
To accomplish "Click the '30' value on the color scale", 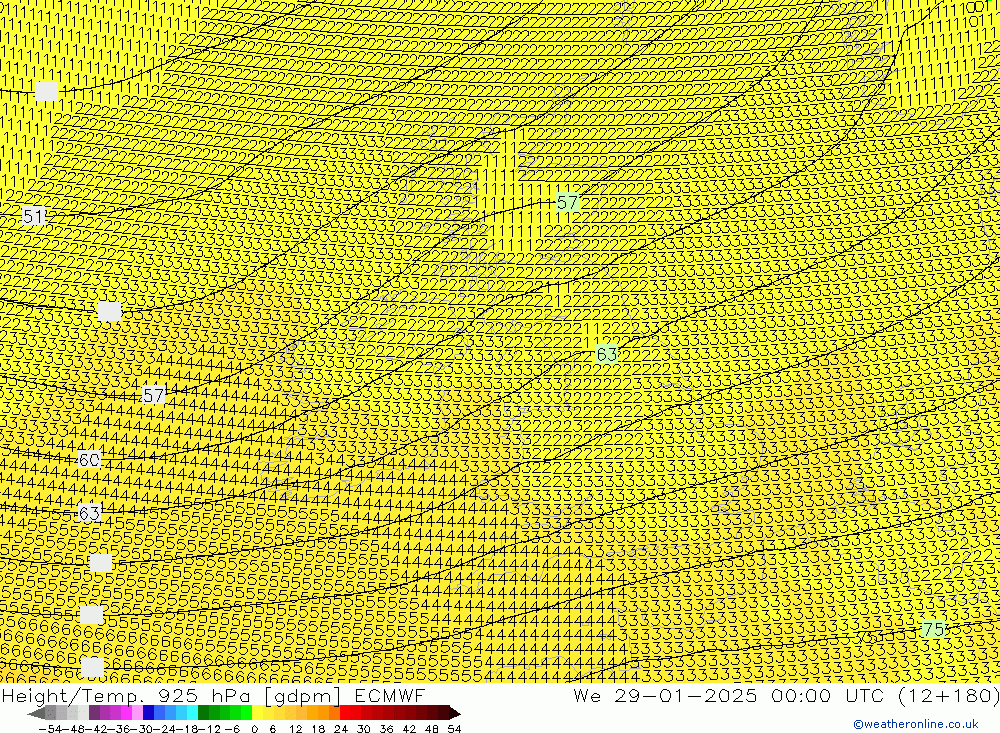I will [x=364, y=729].
